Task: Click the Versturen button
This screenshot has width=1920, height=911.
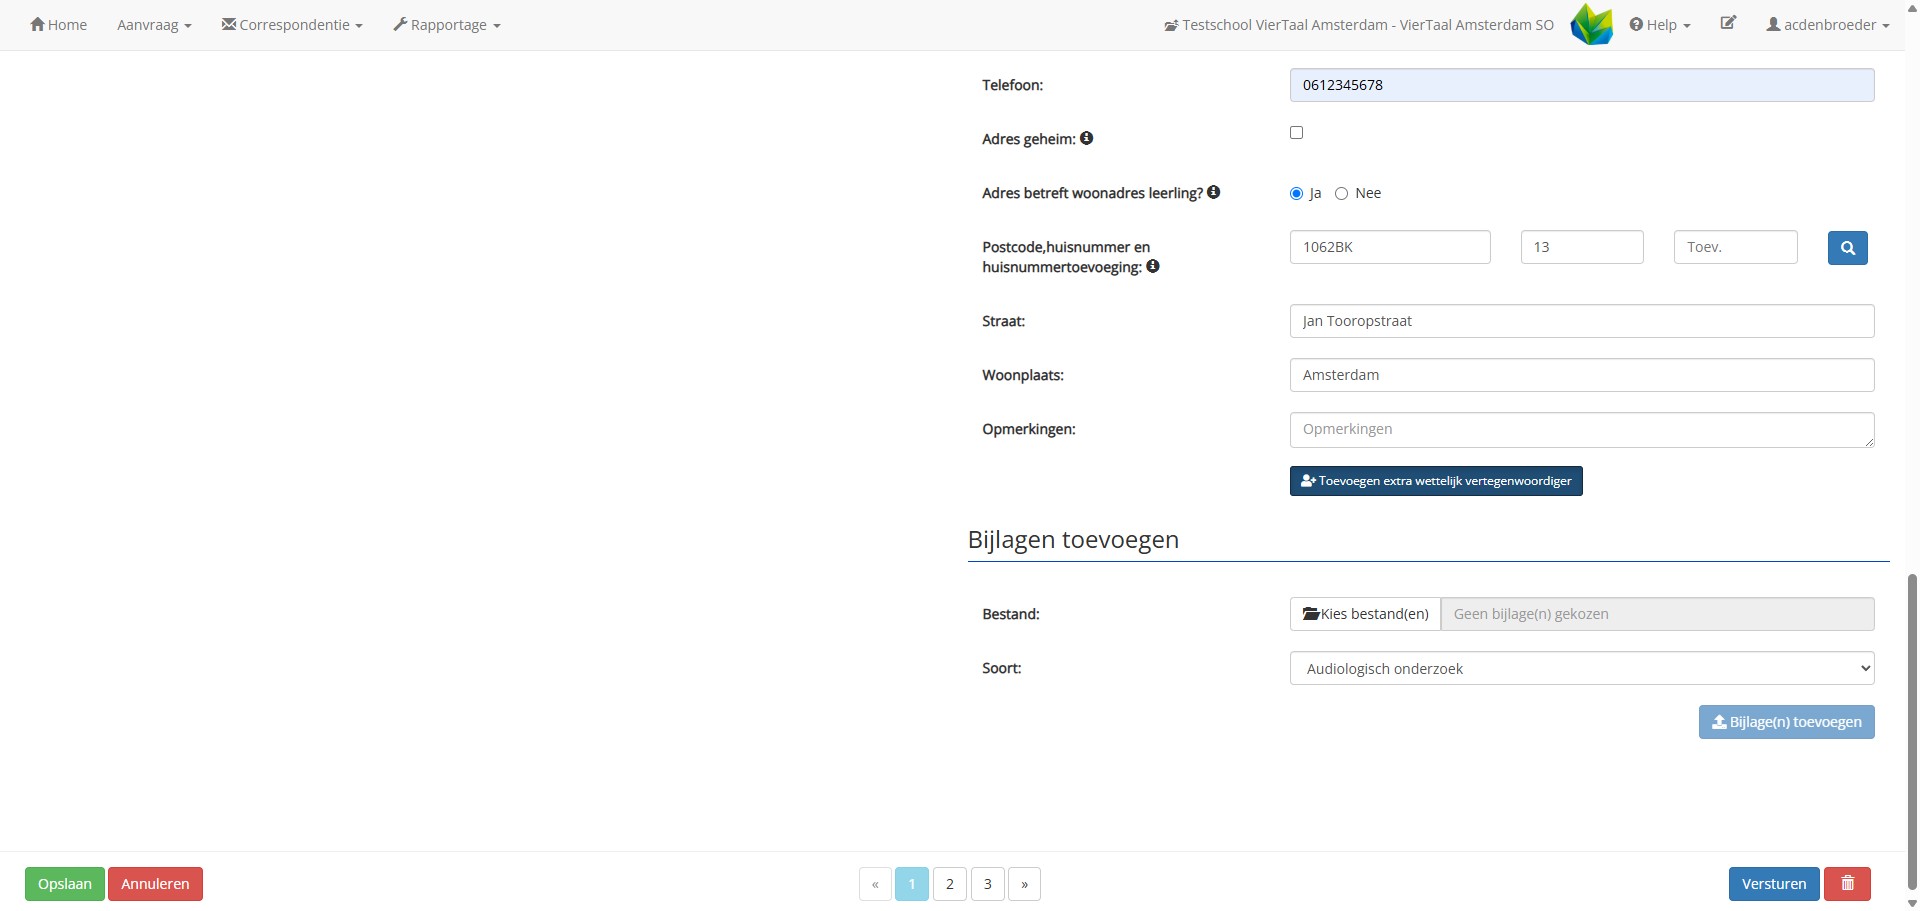Action: coord(1774,884)
